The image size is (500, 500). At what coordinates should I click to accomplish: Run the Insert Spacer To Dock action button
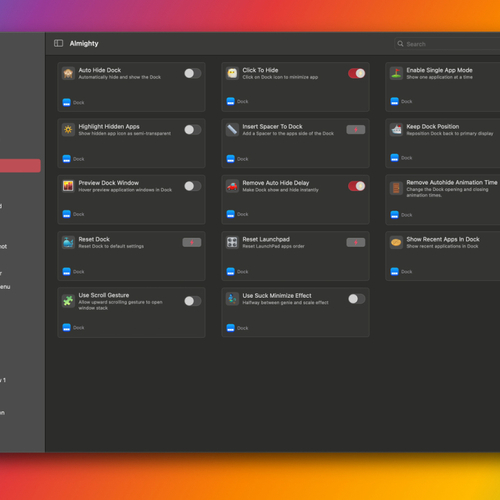point(356,130)
